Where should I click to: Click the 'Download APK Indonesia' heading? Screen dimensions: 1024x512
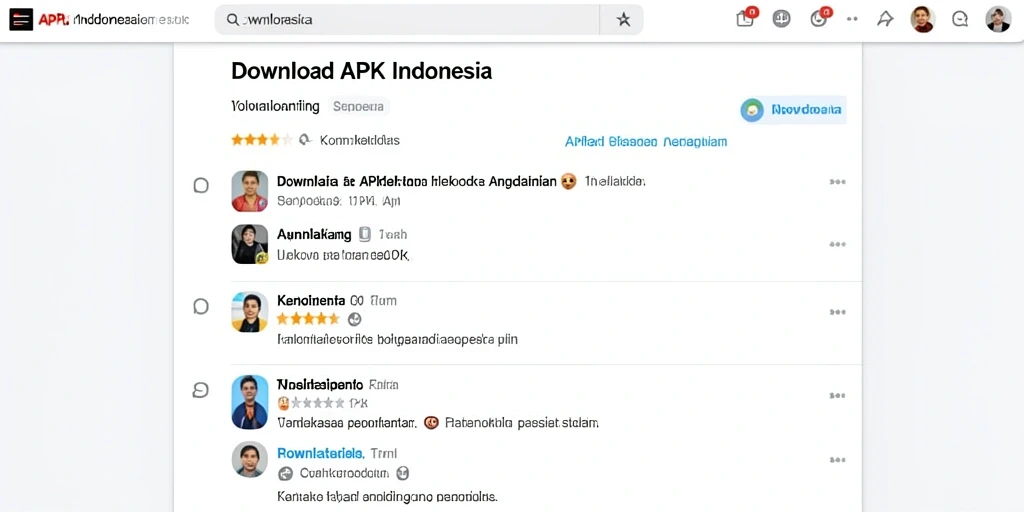pyautogui.click(x=361, y=71)
